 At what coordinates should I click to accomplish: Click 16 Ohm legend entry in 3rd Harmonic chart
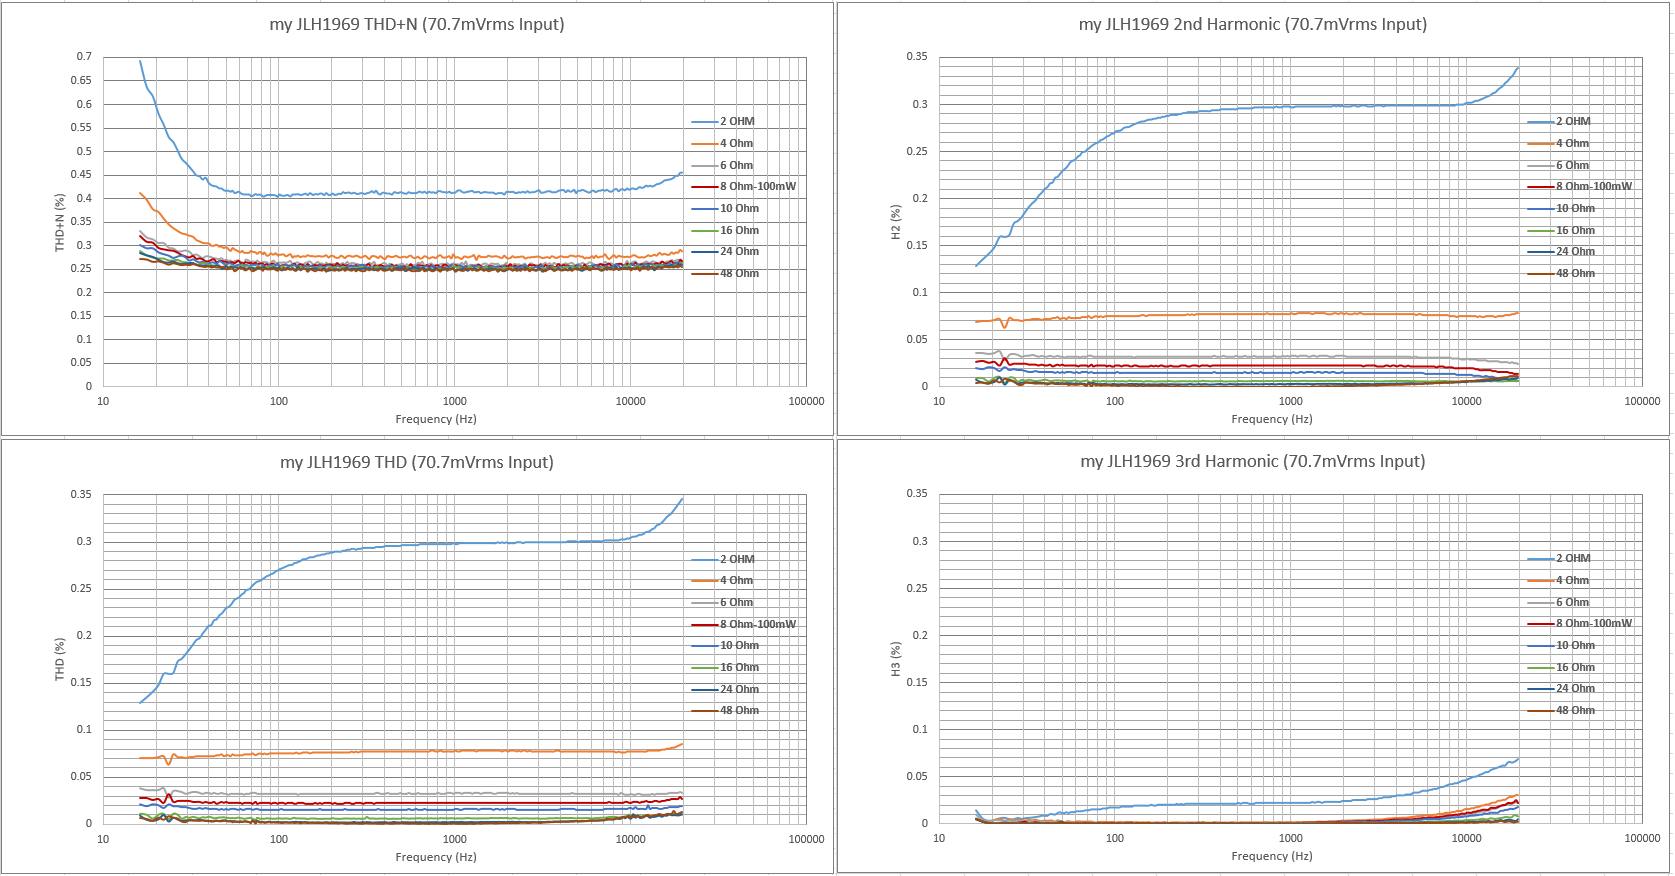tap(1562, 667)
